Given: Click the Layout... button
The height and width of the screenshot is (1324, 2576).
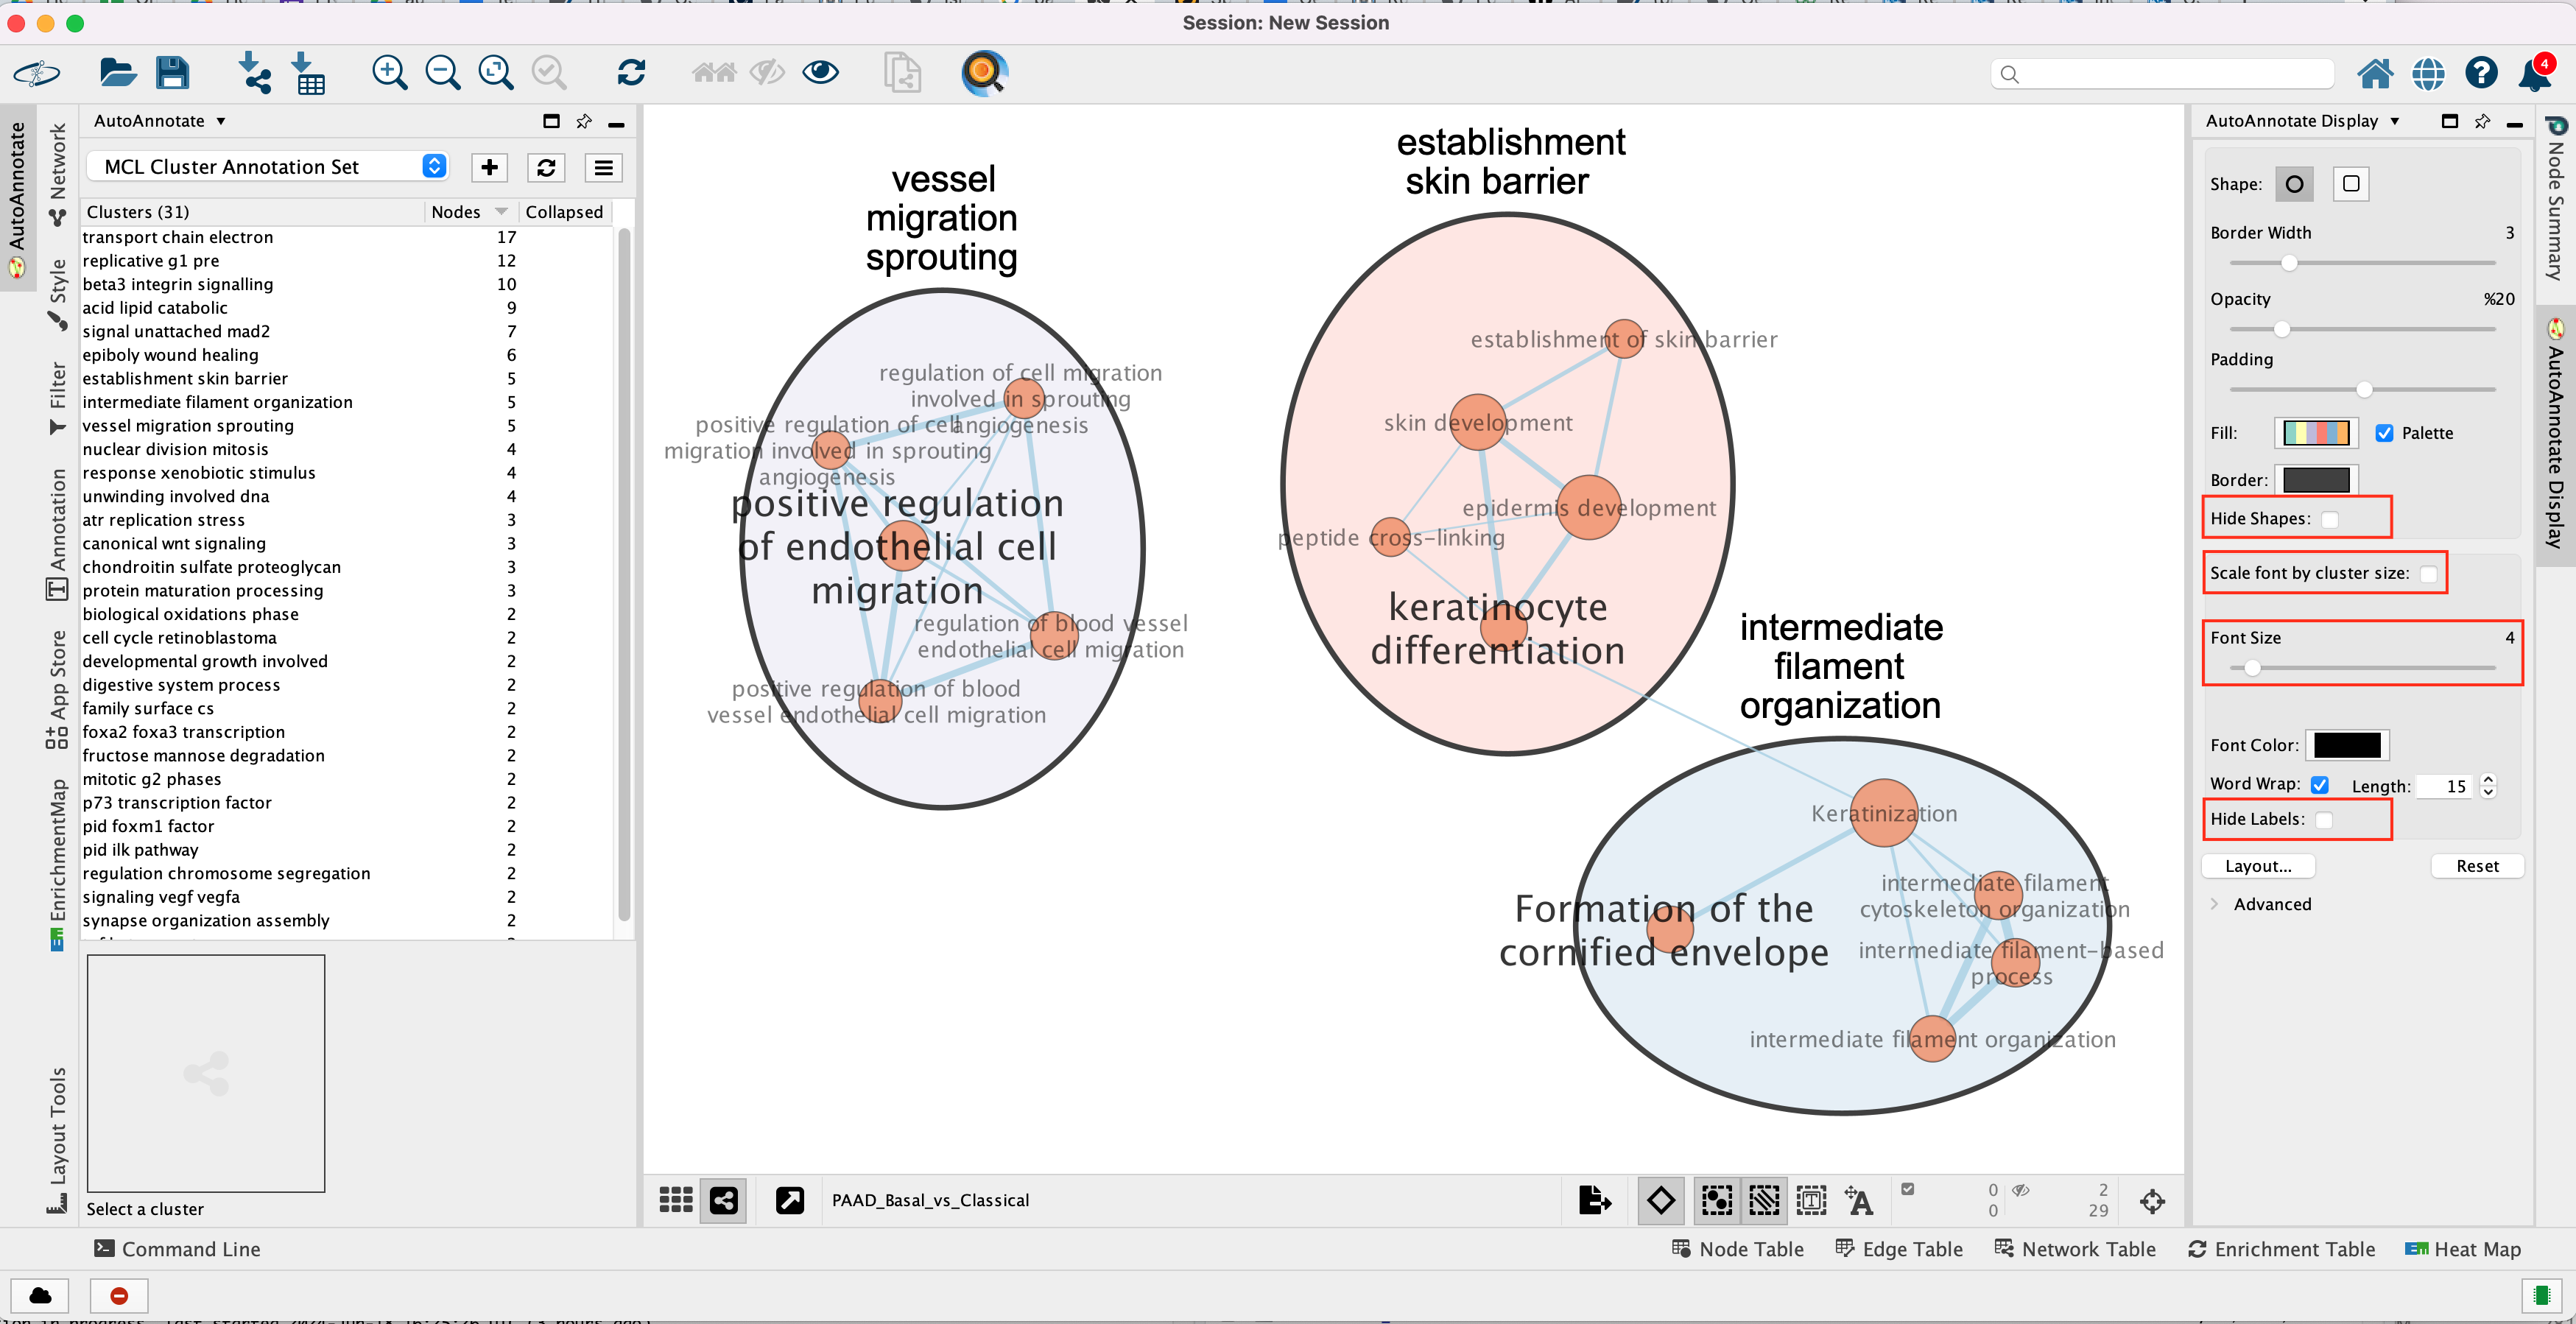Looking at the screenshot, I should tap(2258, 866).
